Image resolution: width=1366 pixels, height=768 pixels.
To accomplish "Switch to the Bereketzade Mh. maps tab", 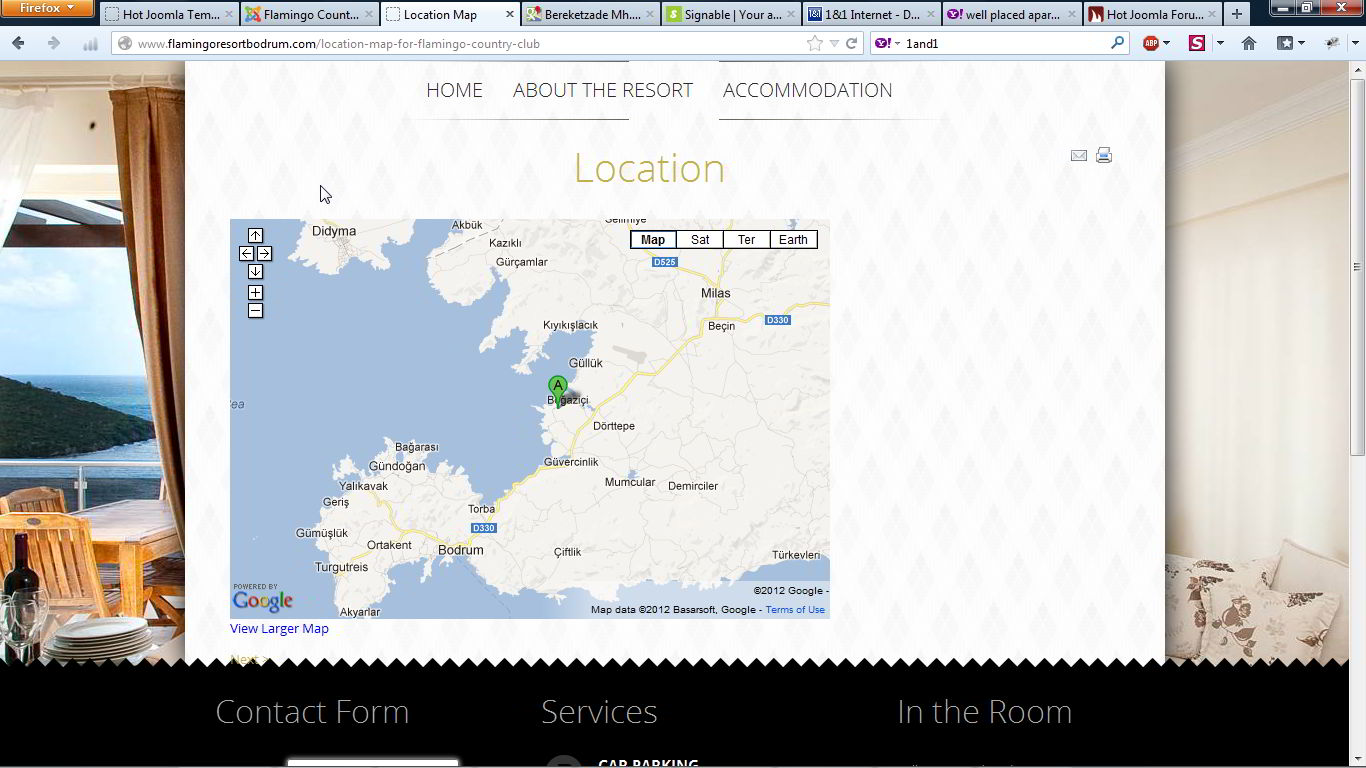I will pos(591,15).
